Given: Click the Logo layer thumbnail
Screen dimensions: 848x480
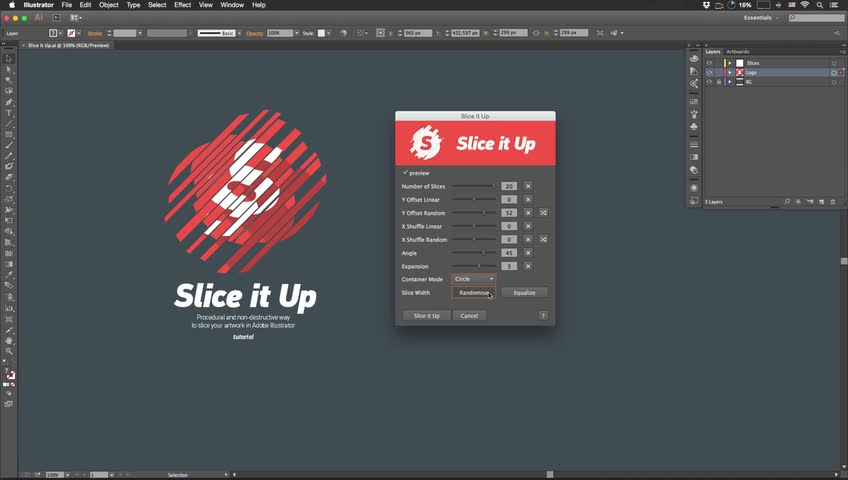Looking at the screenshot, I should point(739,72).
